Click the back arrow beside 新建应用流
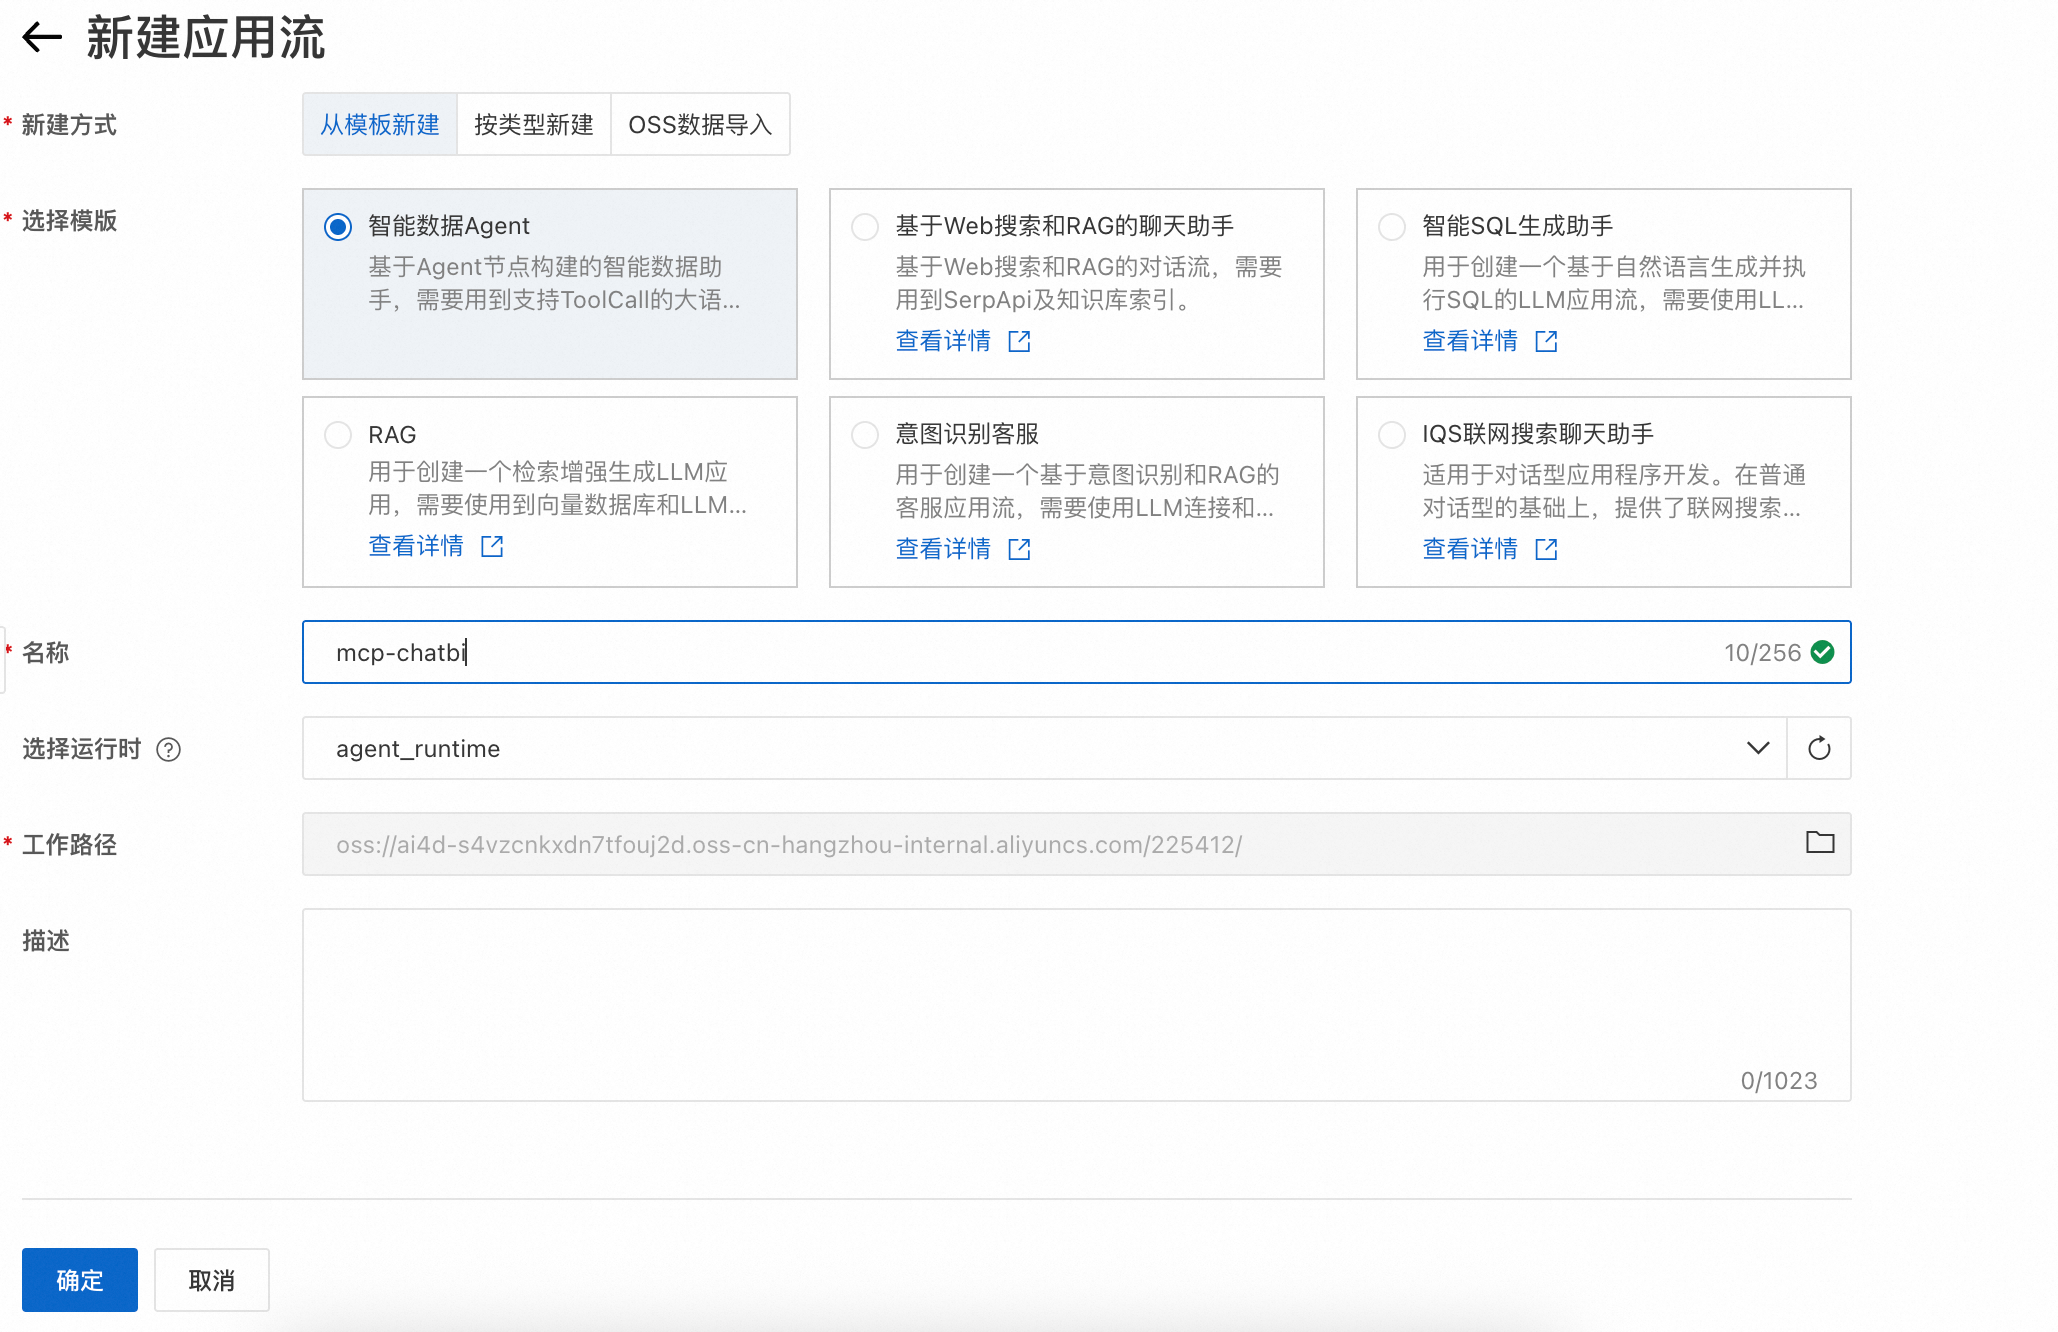Screen dimensions: 2058x1332 42,38
